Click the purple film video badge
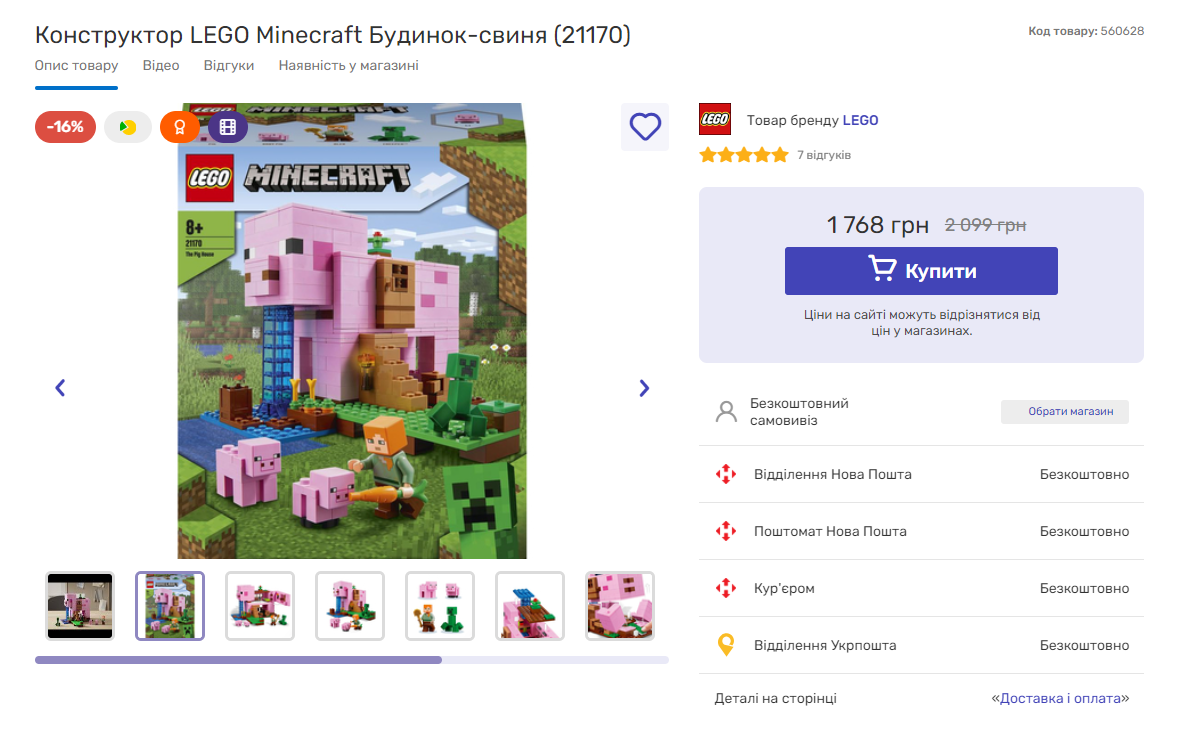The height and width of the screenshot is (741, 1195). coord(228,127)
